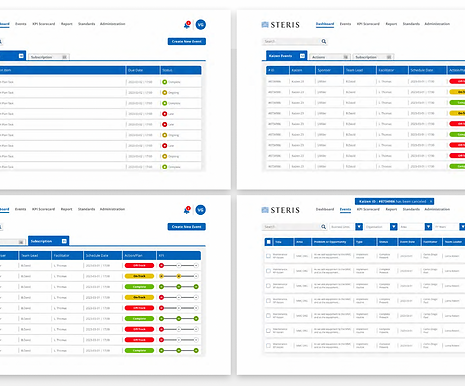Click the Problem or Opportunity column header

(332, 242)
